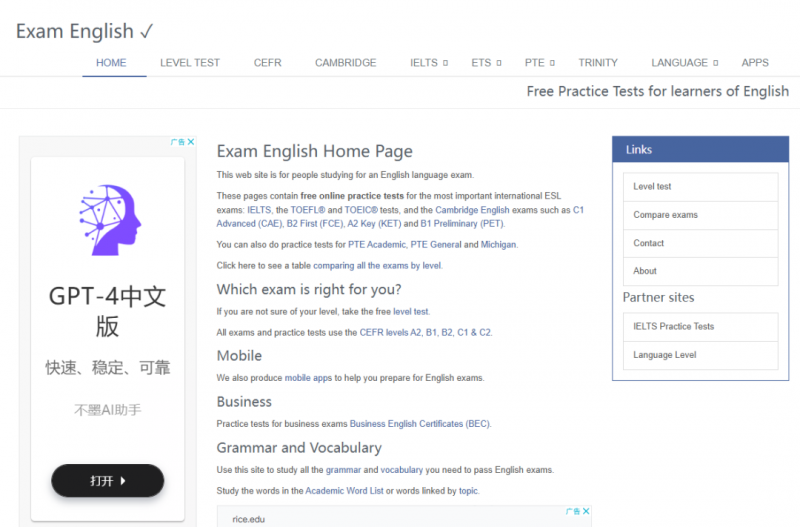Click the Exam English checkmark logo

click(85, 31)
